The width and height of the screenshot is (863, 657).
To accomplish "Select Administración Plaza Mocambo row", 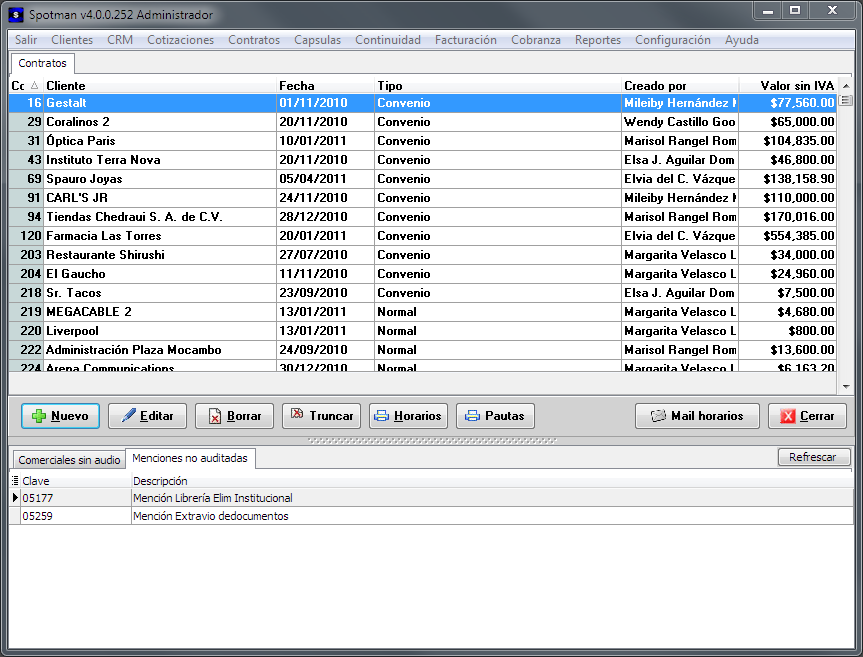I will click(x=423, y=349).
